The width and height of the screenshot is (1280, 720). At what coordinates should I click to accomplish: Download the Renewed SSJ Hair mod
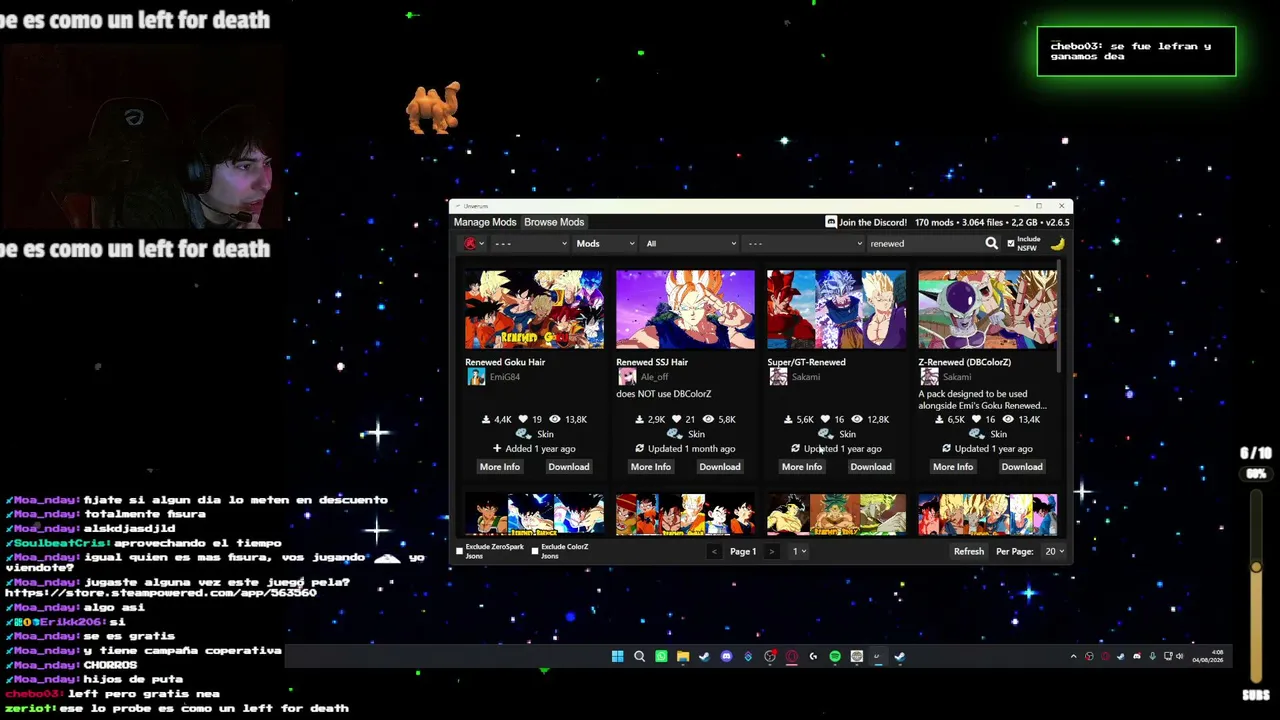point(720,467)
